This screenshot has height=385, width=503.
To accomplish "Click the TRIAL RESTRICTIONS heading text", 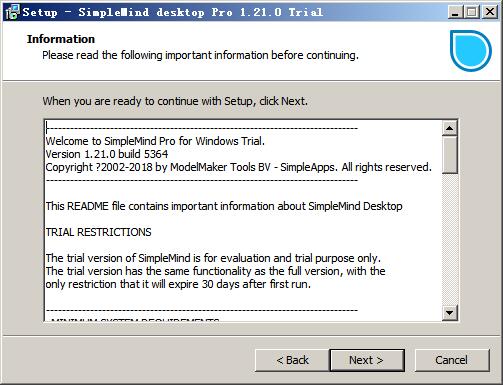I will pyautogui.click(x=98, y=232).
